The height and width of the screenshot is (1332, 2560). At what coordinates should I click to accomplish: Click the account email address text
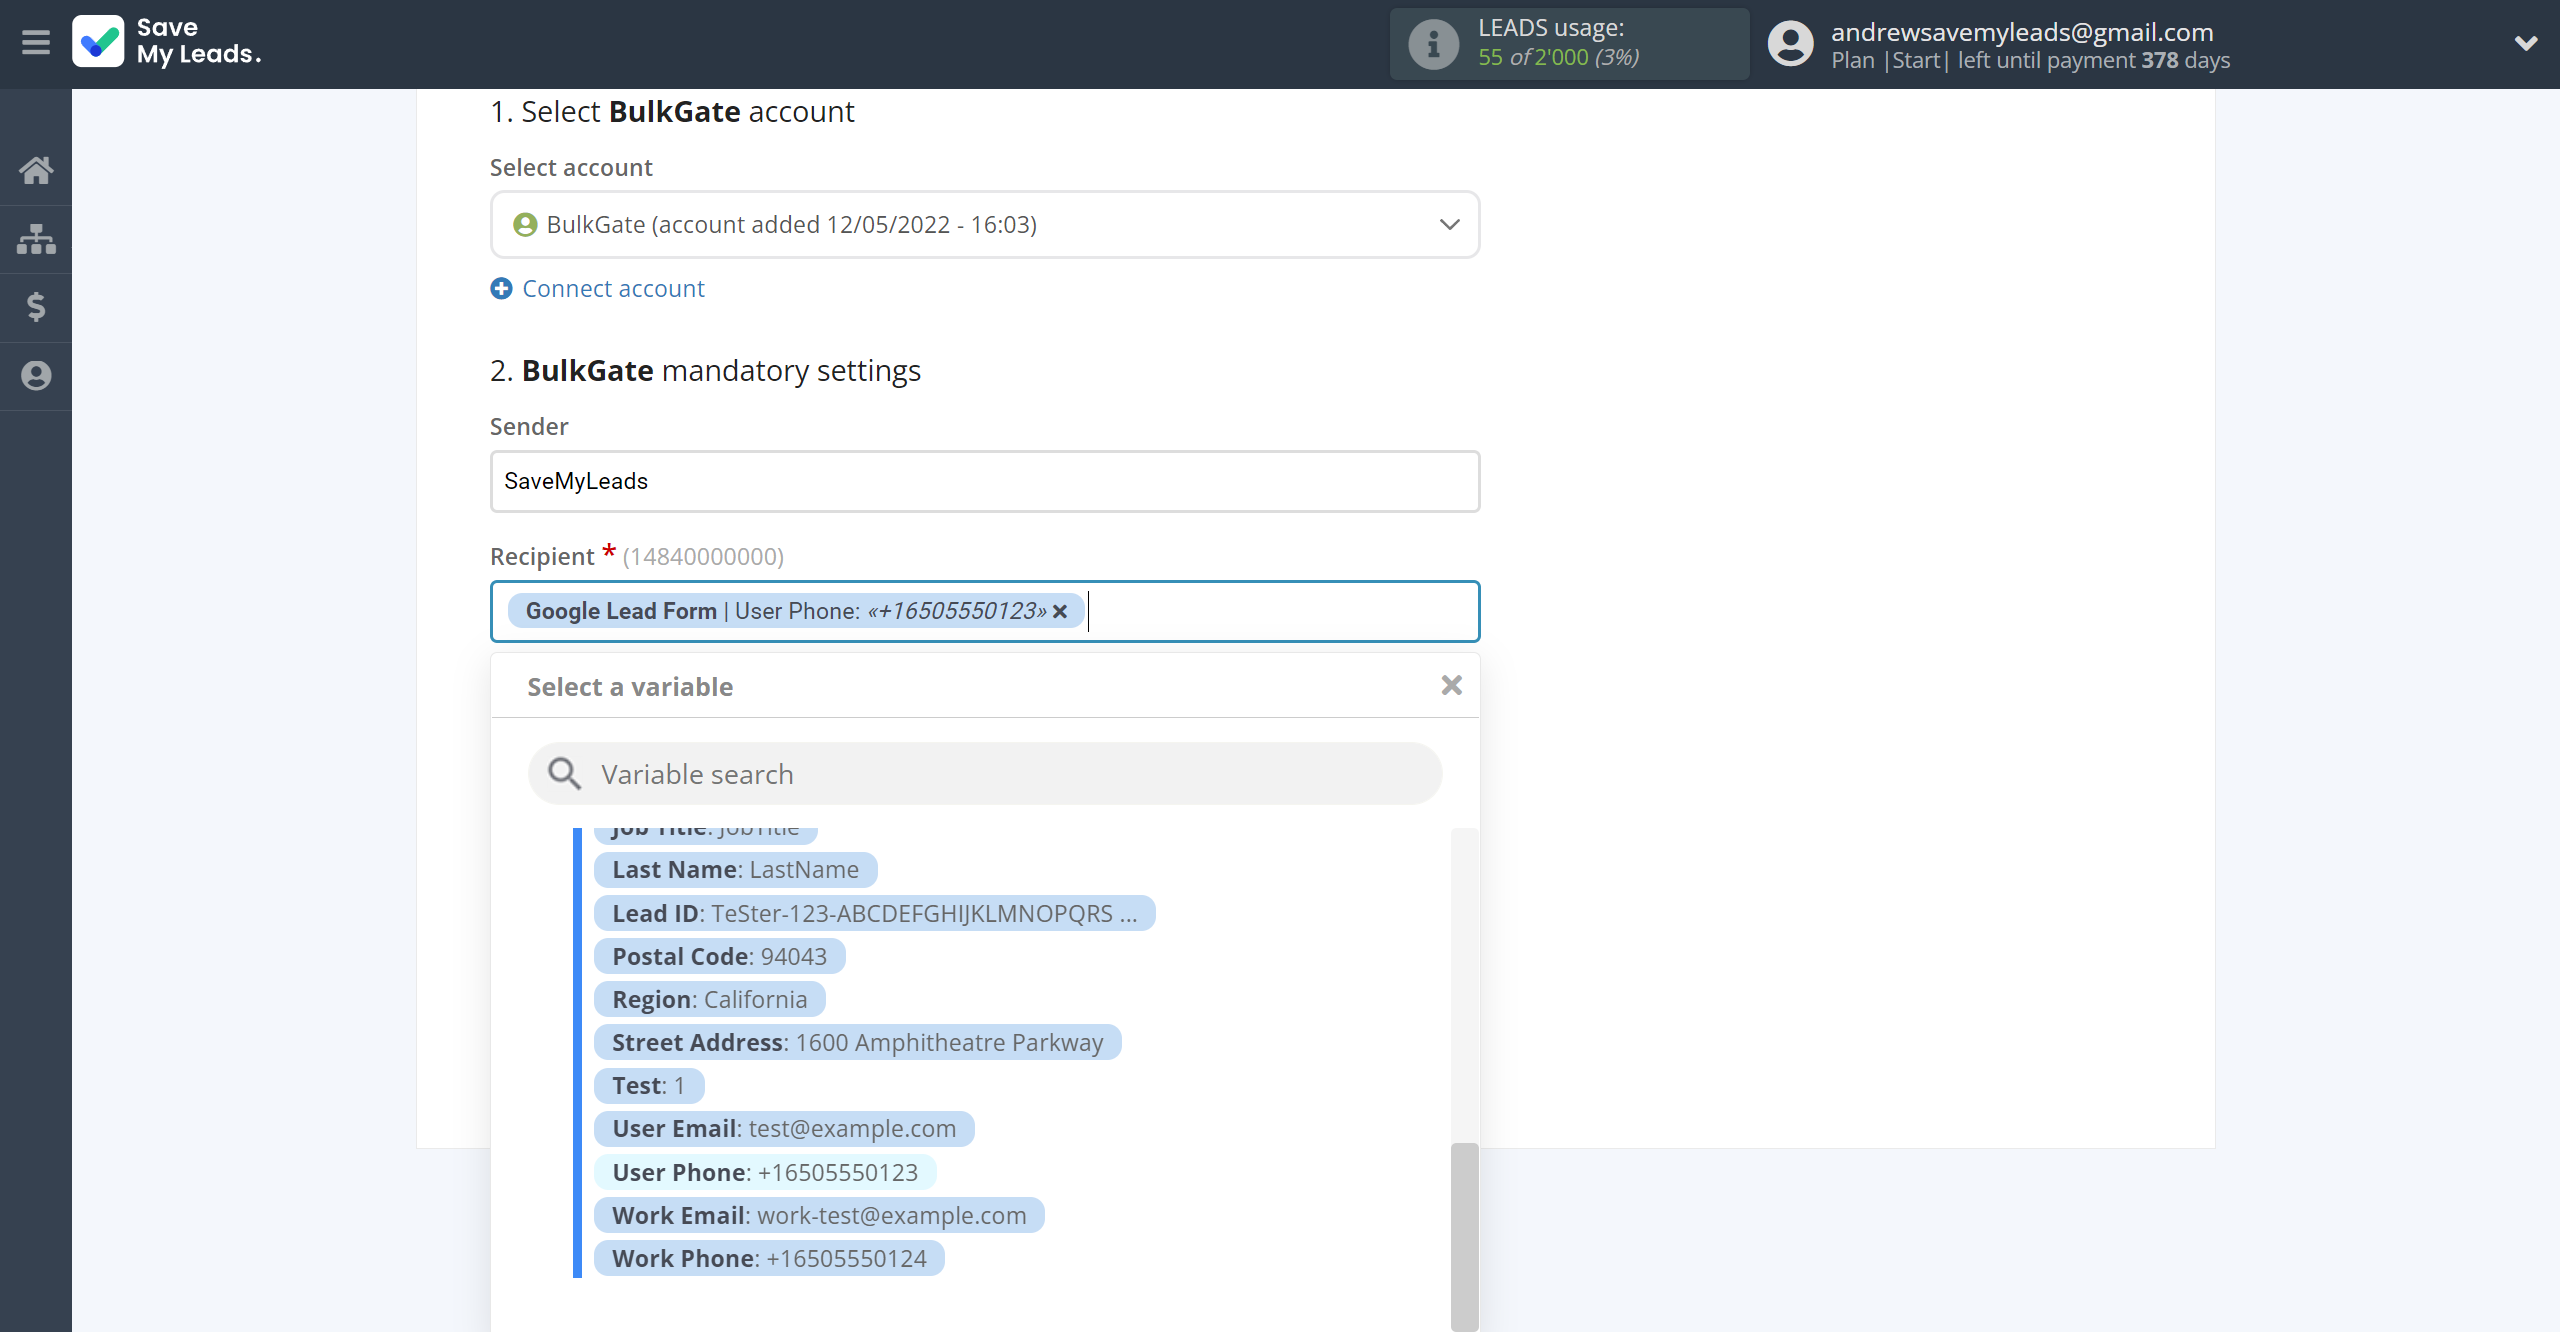point(2022,32)
